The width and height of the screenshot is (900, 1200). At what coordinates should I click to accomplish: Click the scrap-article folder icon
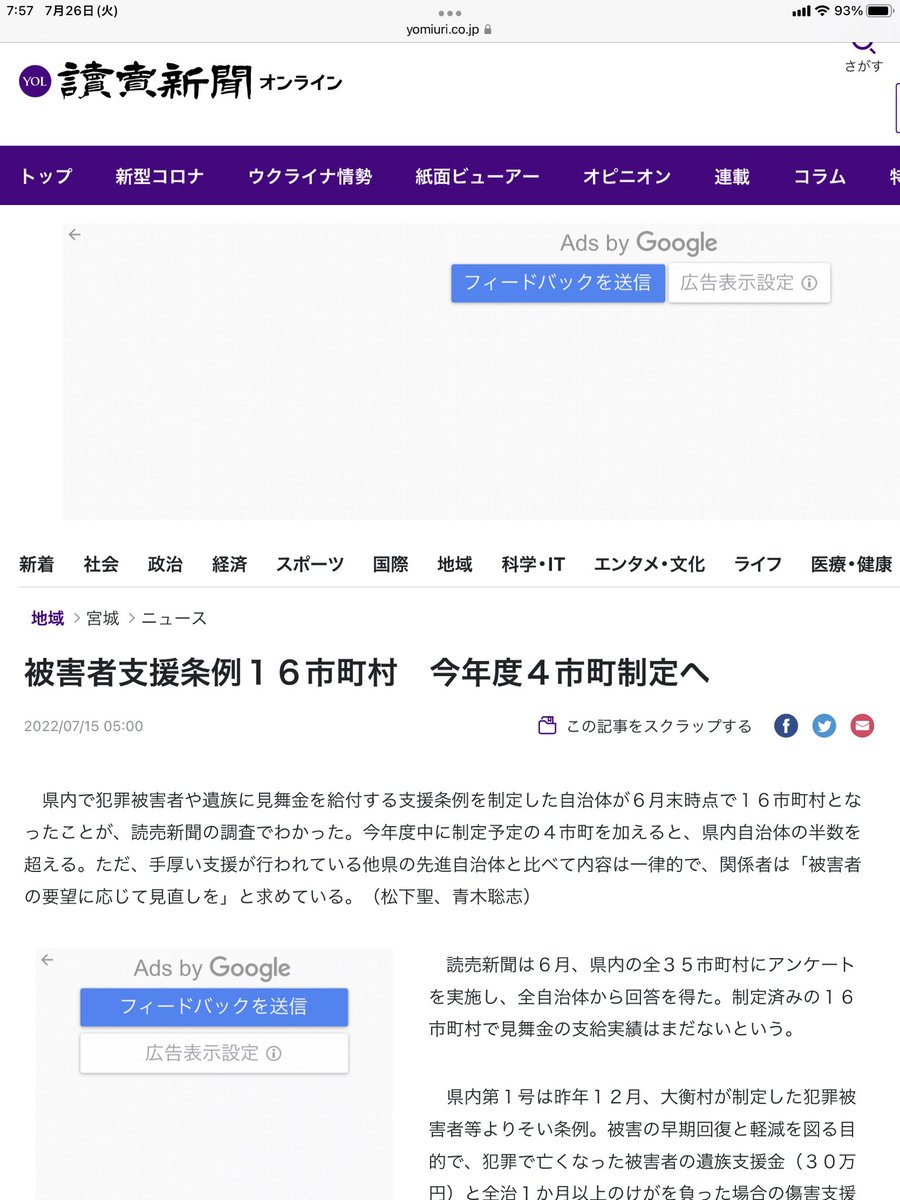(x=547, y=726)
